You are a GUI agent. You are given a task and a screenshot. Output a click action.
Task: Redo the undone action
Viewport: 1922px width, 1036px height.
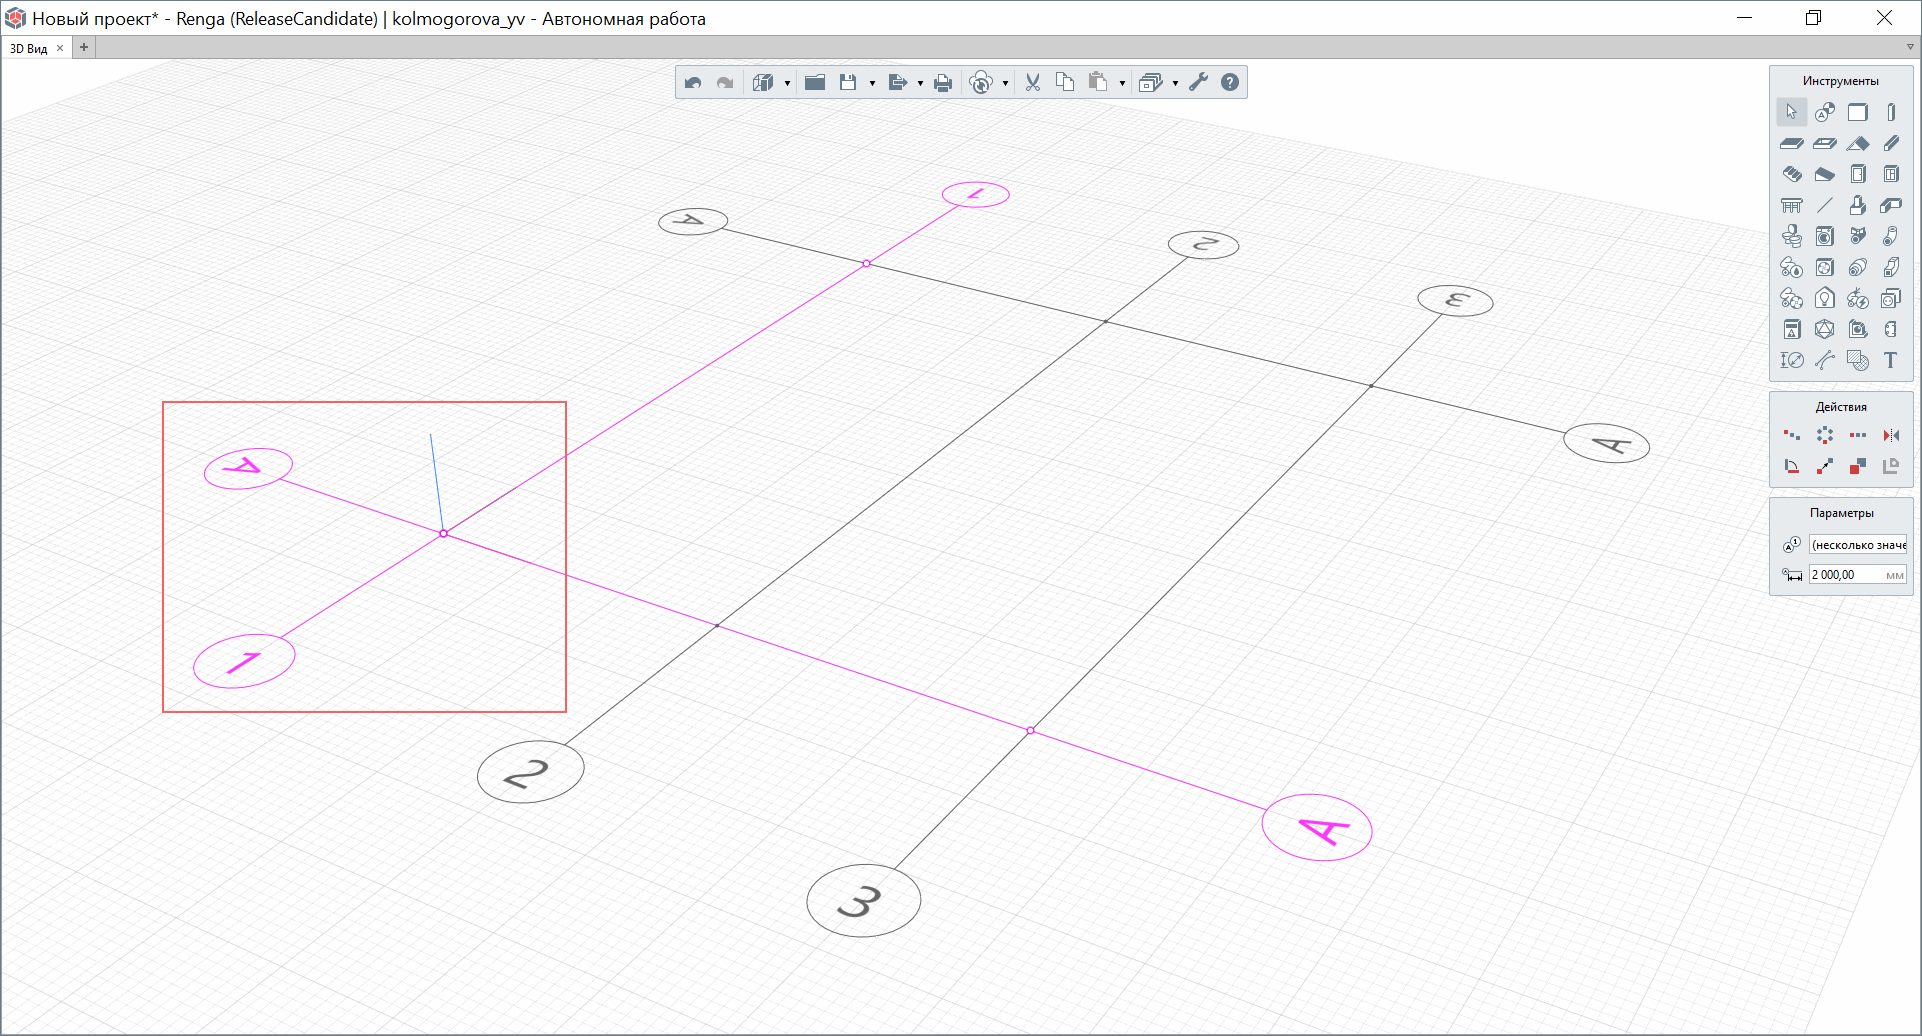(x=725, y=82)
